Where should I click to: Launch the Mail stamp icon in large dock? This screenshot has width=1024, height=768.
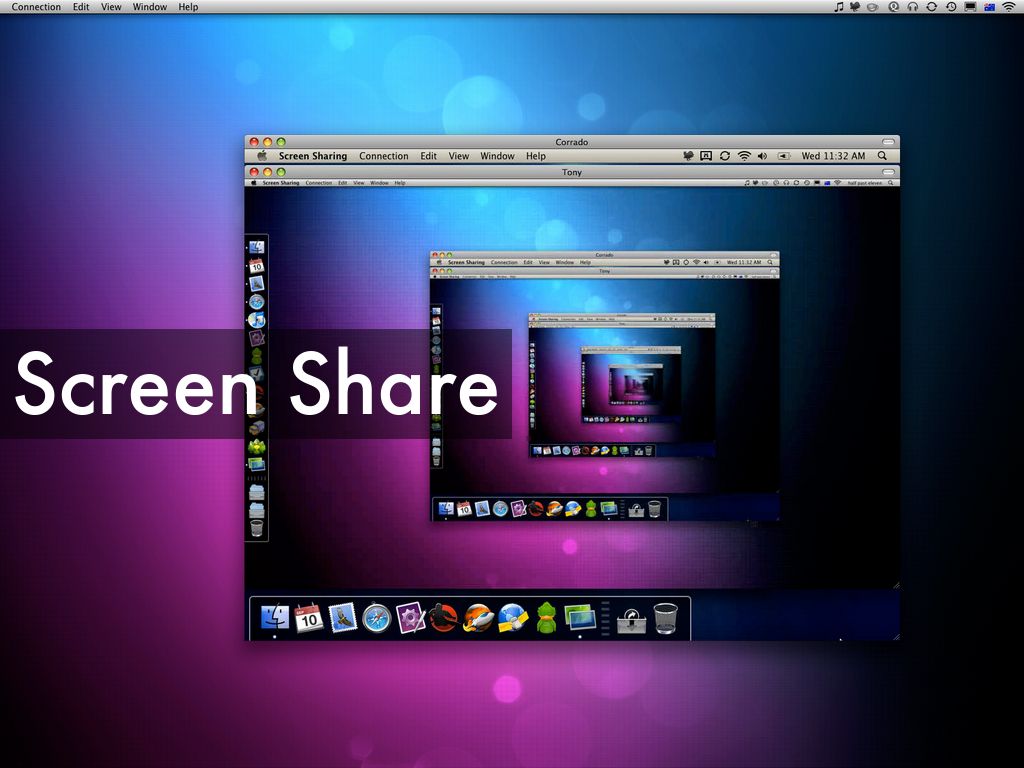343,618
